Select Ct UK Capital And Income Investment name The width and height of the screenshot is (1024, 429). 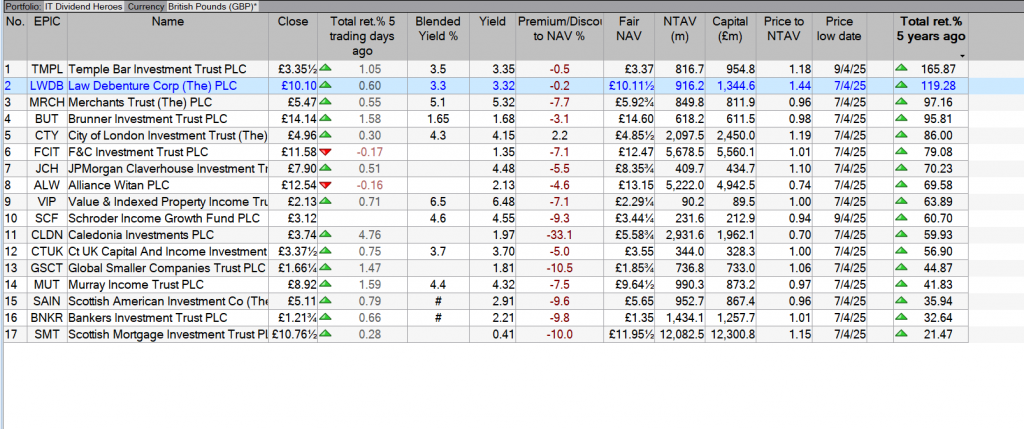(x=167, y=252)
